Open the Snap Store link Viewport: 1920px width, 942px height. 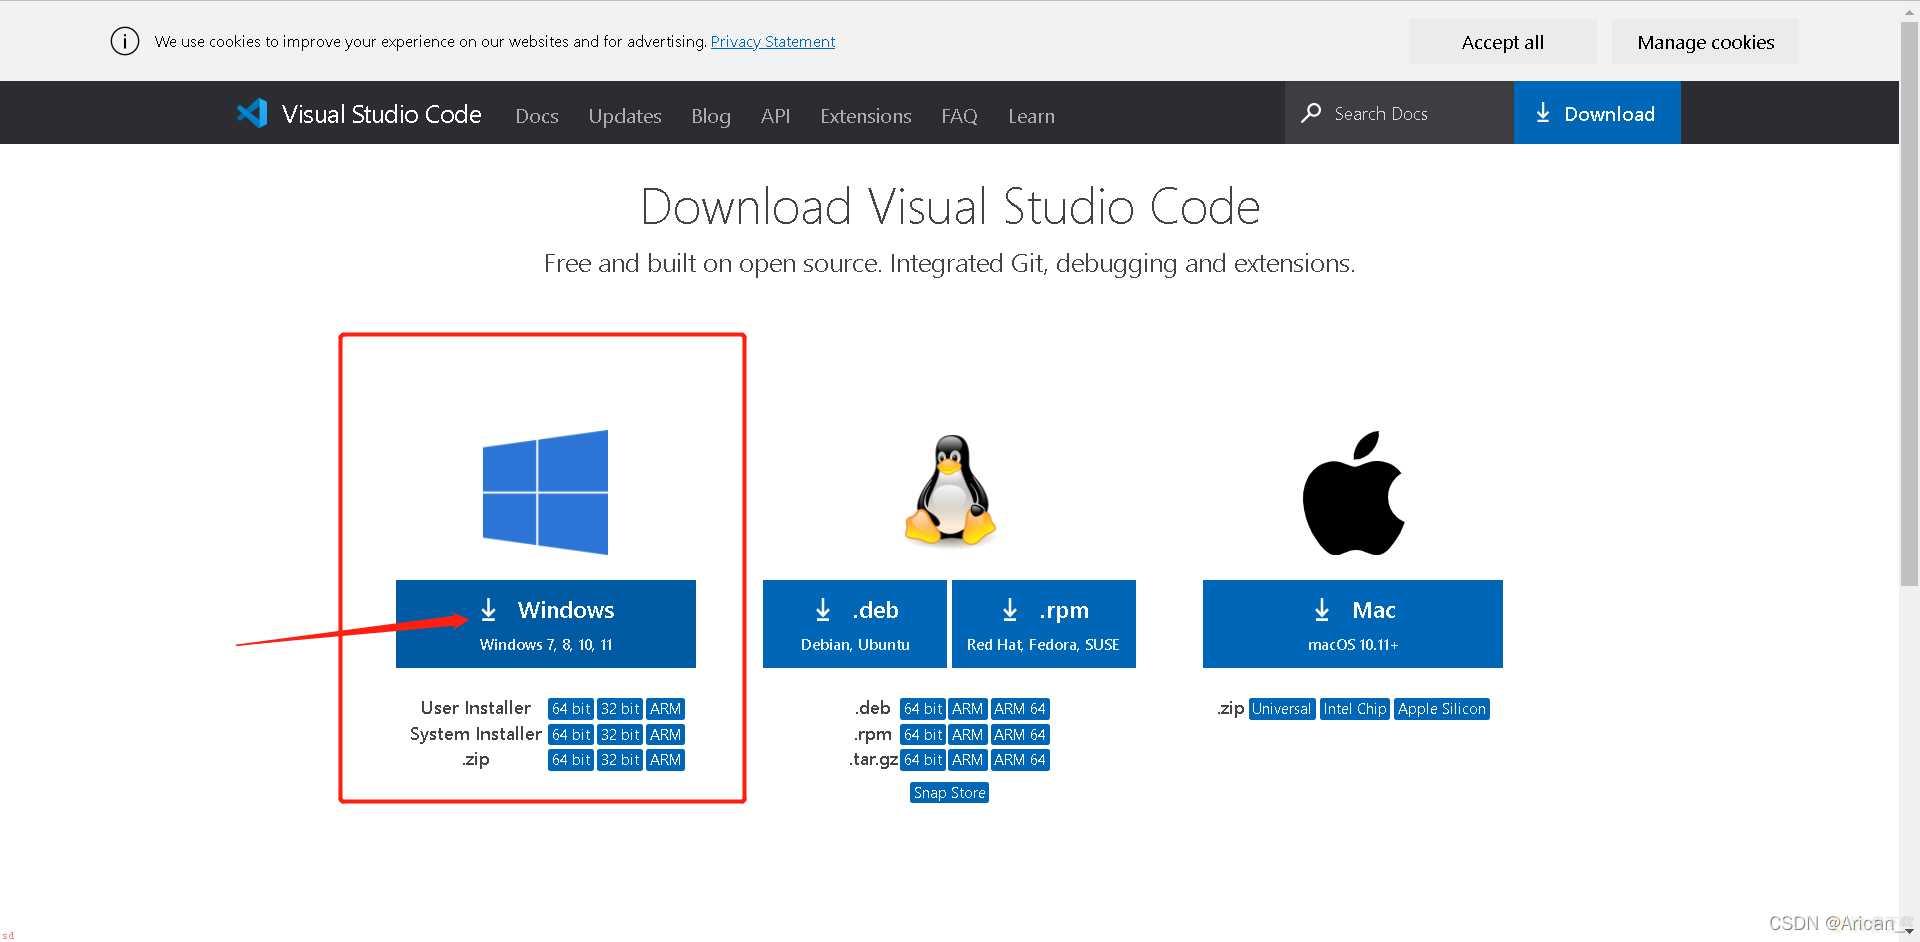950,793
